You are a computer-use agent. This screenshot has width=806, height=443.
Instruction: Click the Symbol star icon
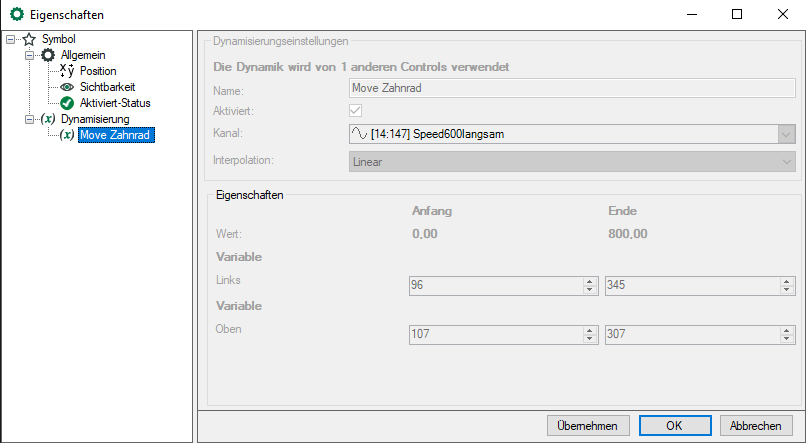(x=29, y=39)
